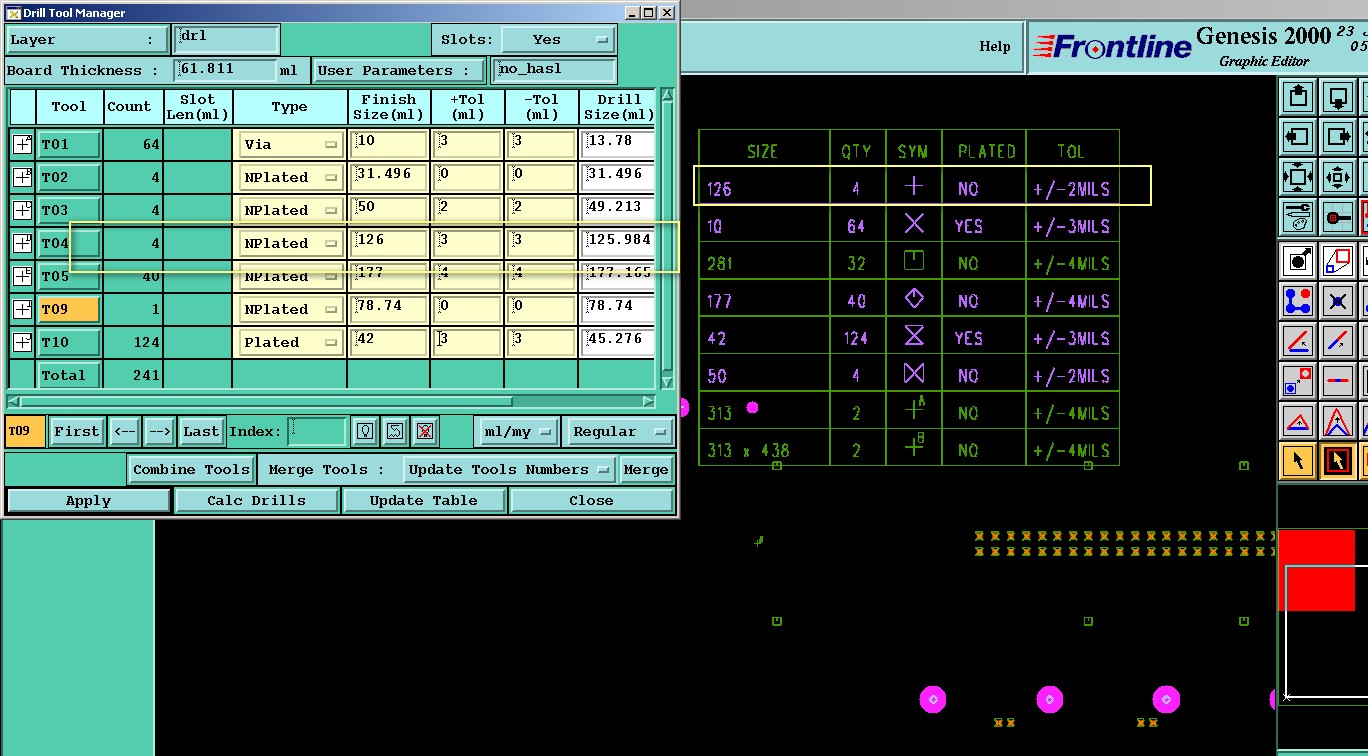Open the wrench and palette tools icon
The image size is (1368, 756).
[x=1298, y=217]
